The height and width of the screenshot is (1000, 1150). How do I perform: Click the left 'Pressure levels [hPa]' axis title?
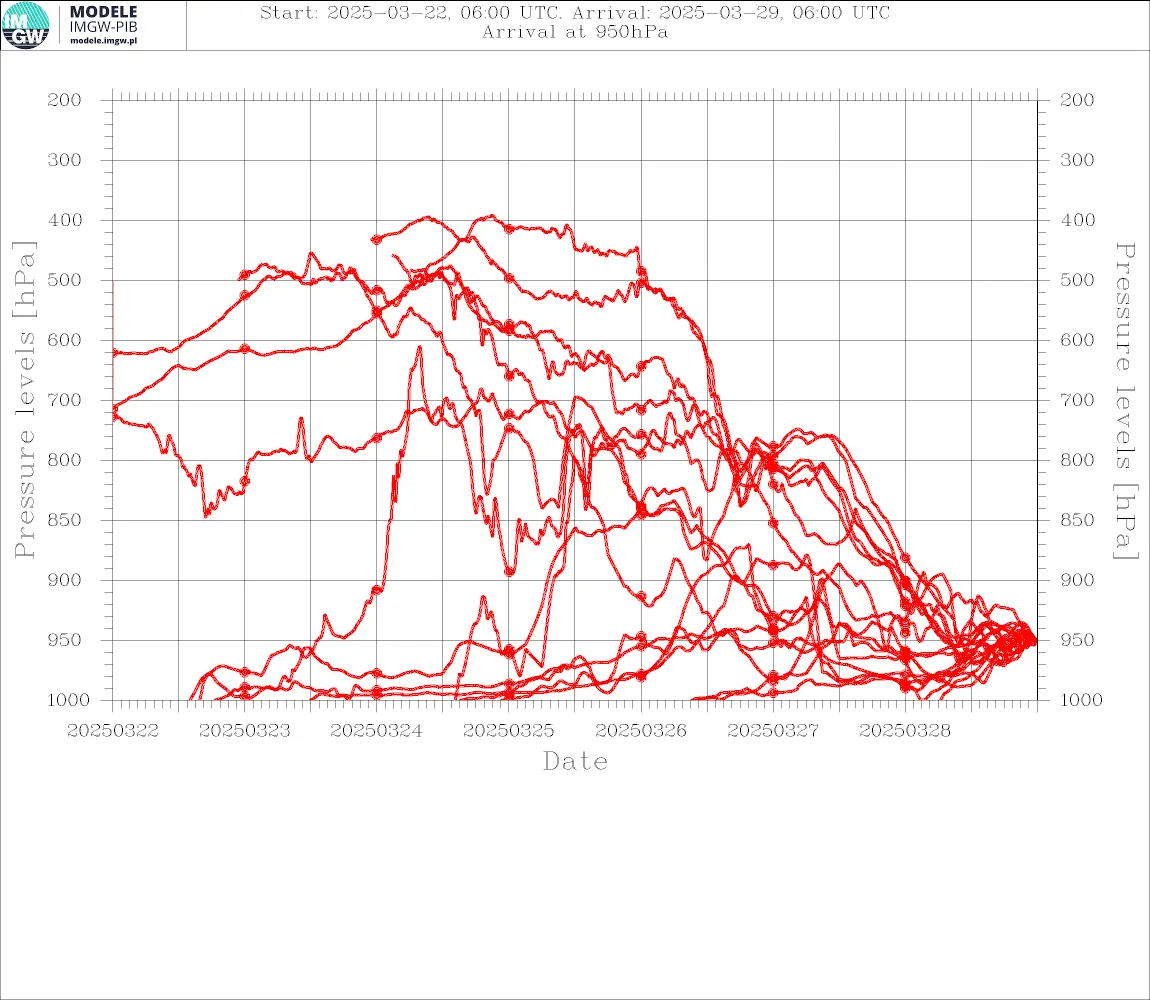pyautogui.click(x=24, y=400)
